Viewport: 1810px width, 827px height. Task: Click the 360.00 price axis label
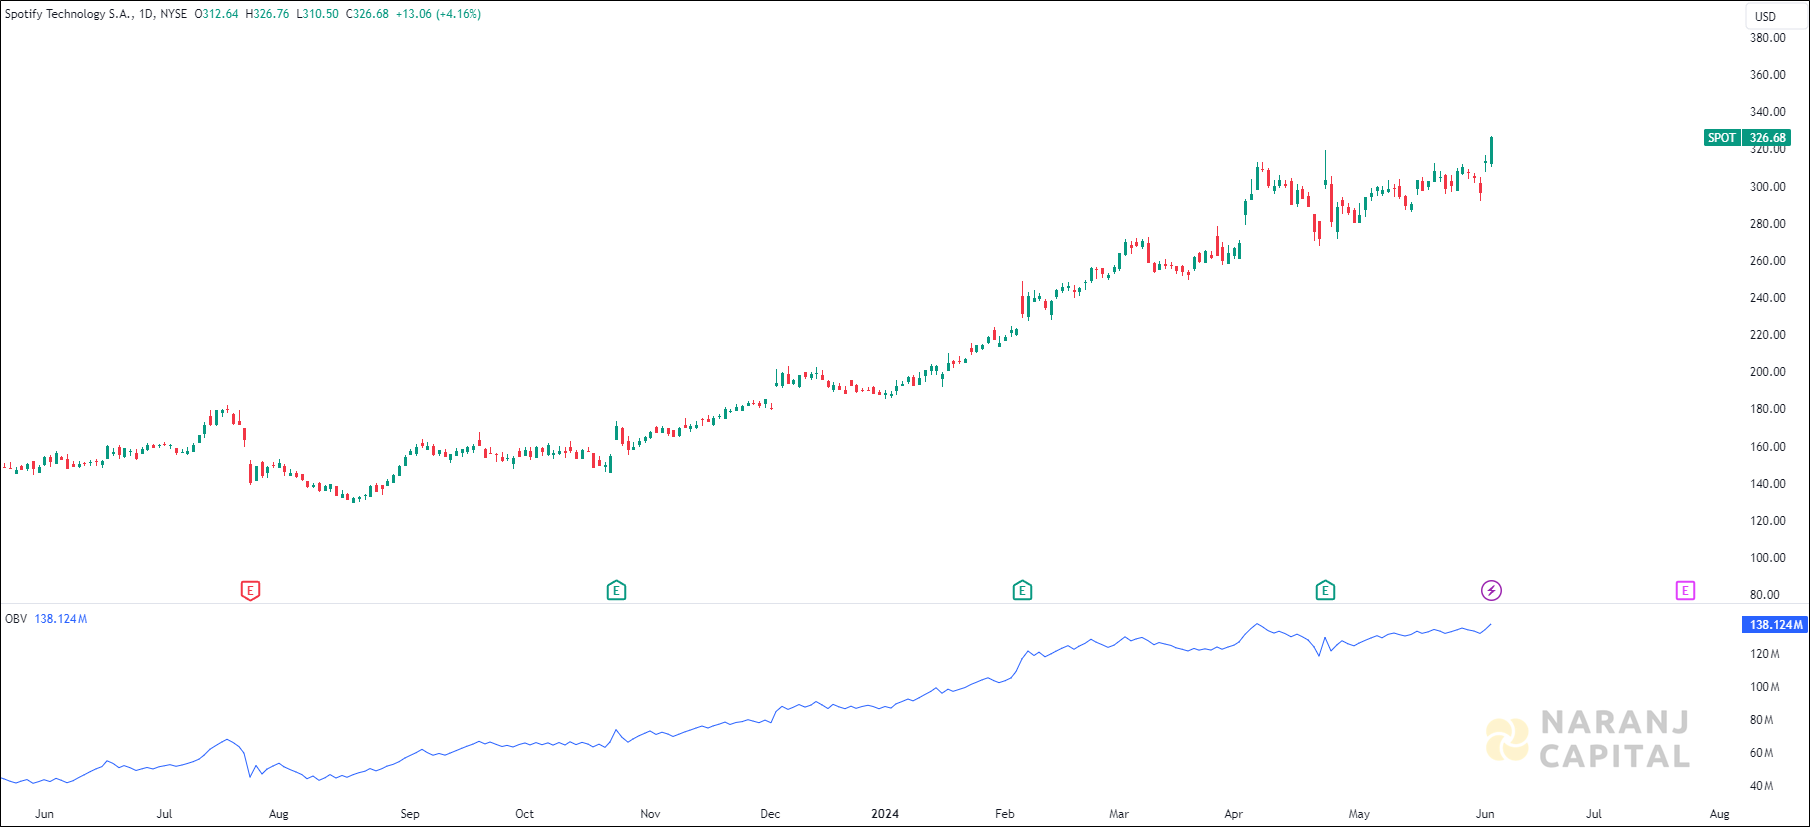pos(1767,75)
